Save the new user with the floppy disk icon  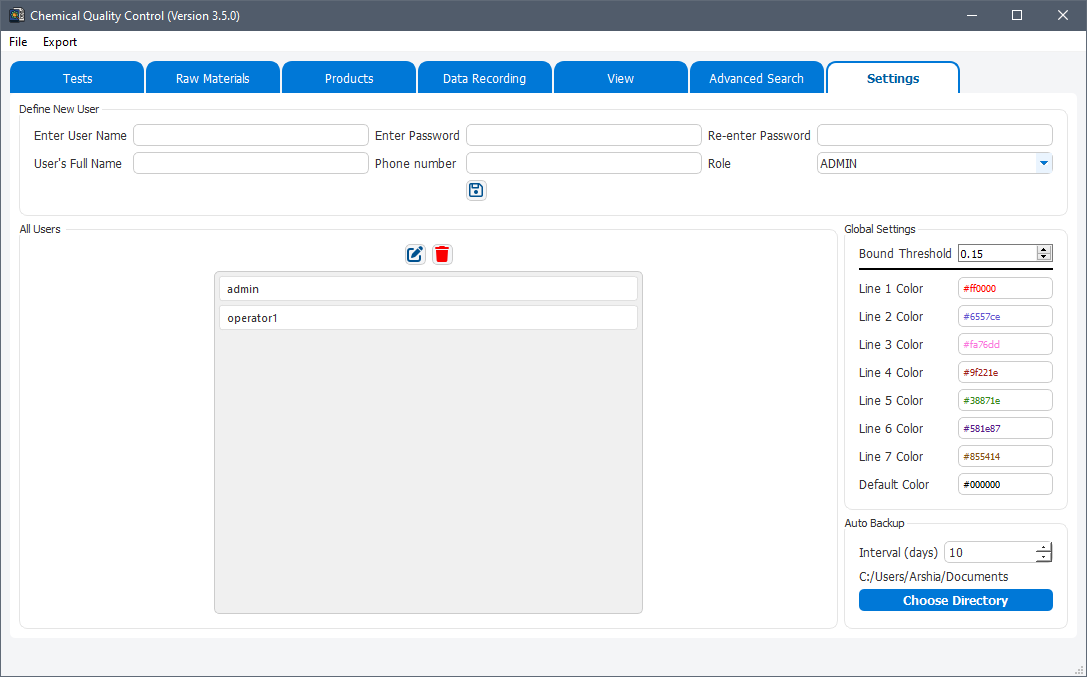coord(476,190)
